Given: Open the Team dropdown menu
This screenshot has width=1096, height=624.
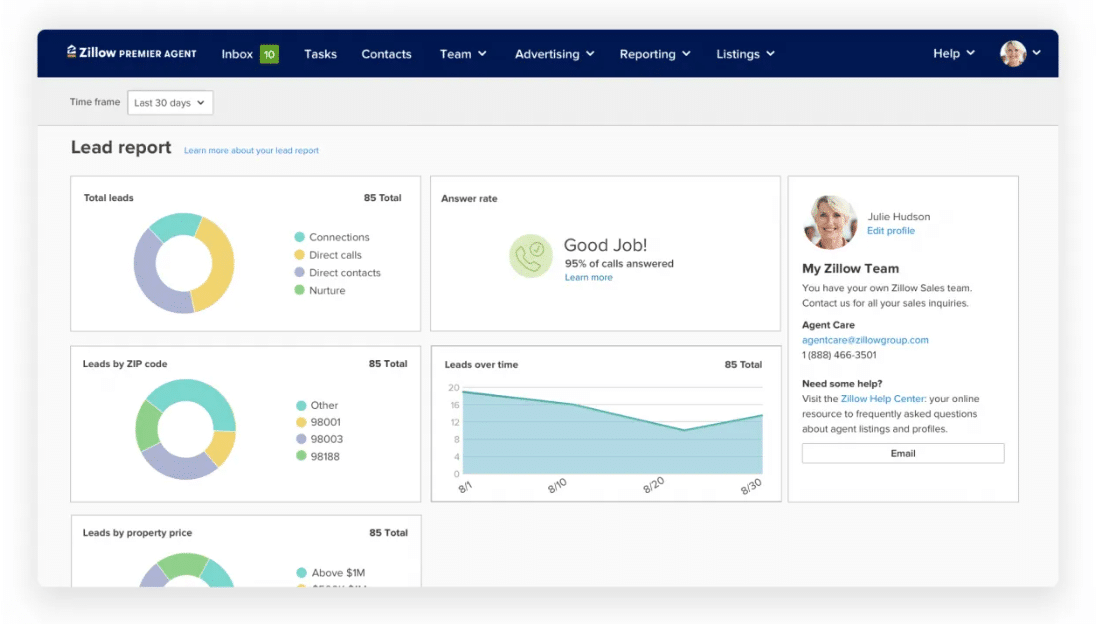Looking at the screenshot, I should (x=462, y=54).
